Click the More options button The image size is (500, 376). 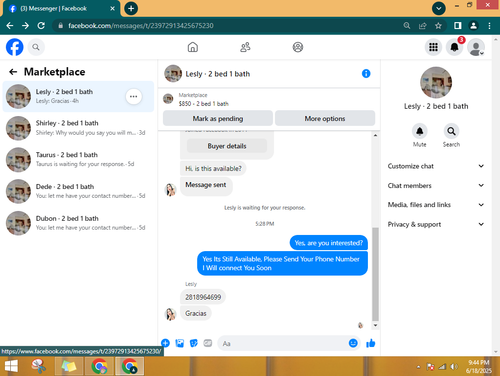coord(325,118)
